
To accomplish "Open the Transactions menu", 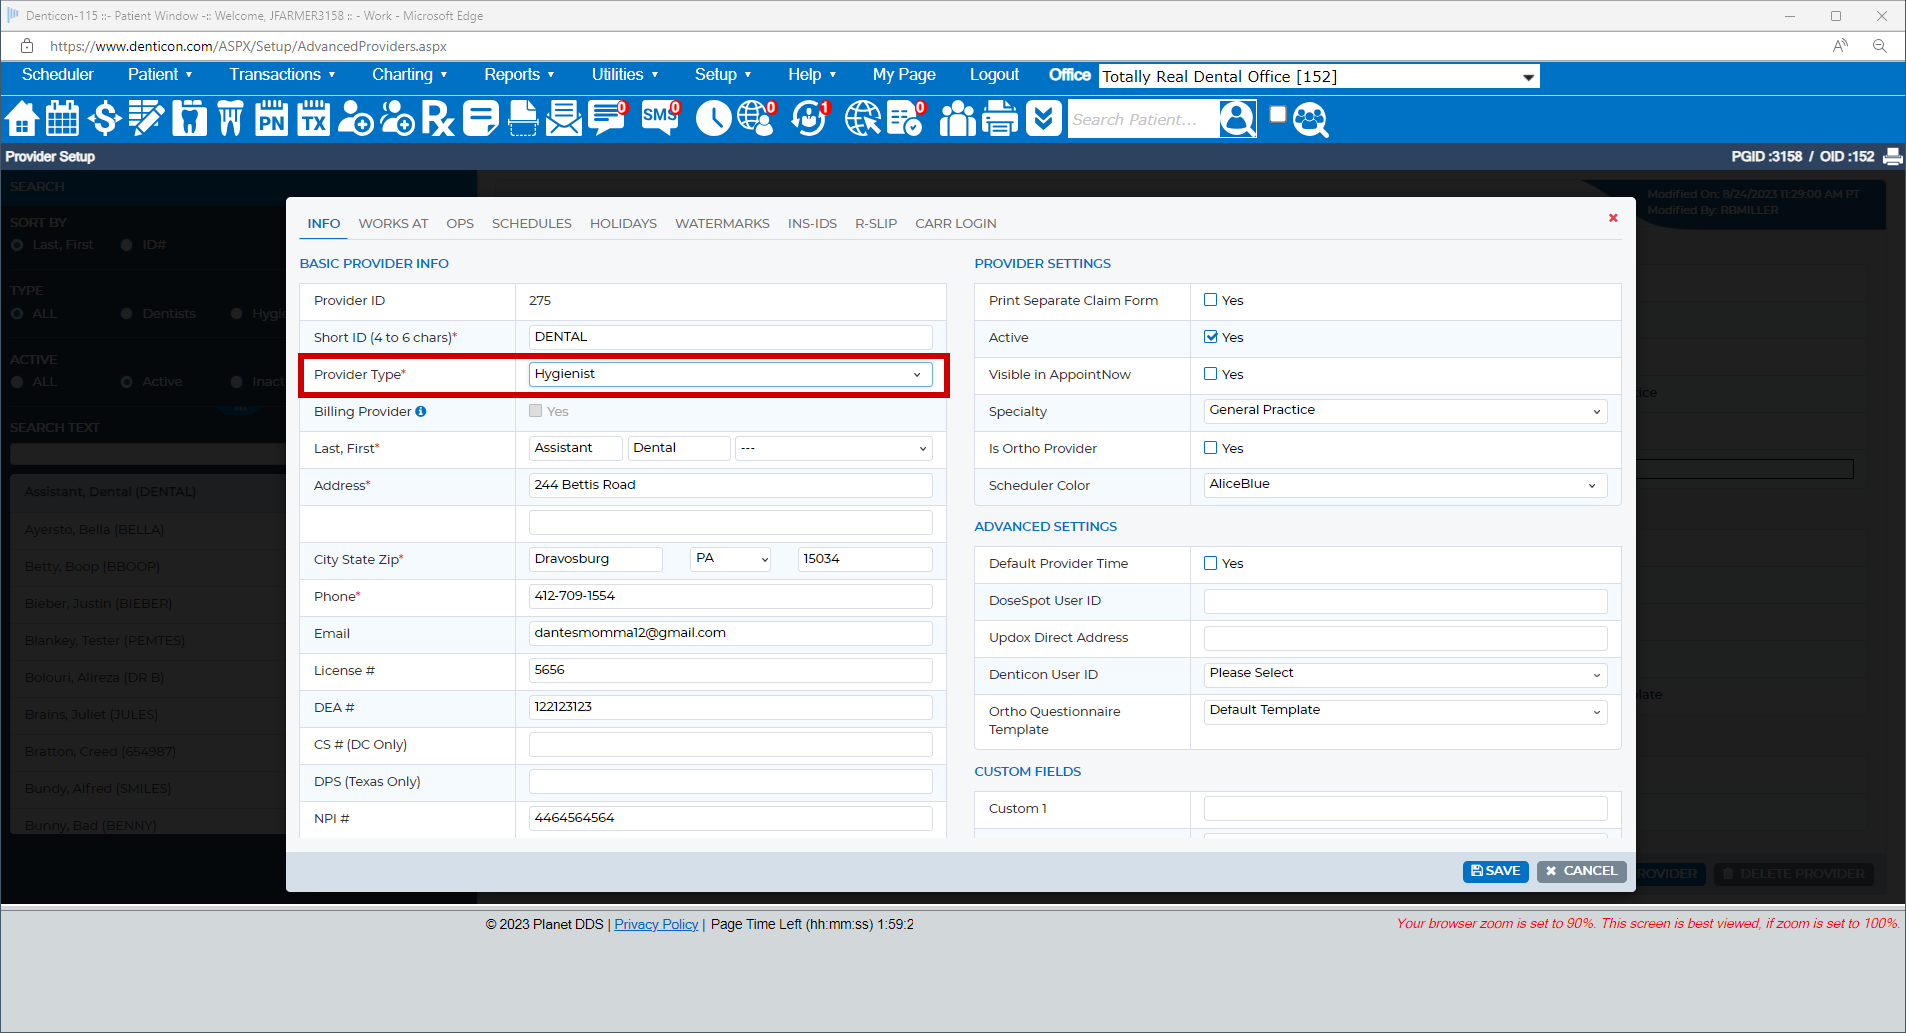I will click(x=282, y=74).
